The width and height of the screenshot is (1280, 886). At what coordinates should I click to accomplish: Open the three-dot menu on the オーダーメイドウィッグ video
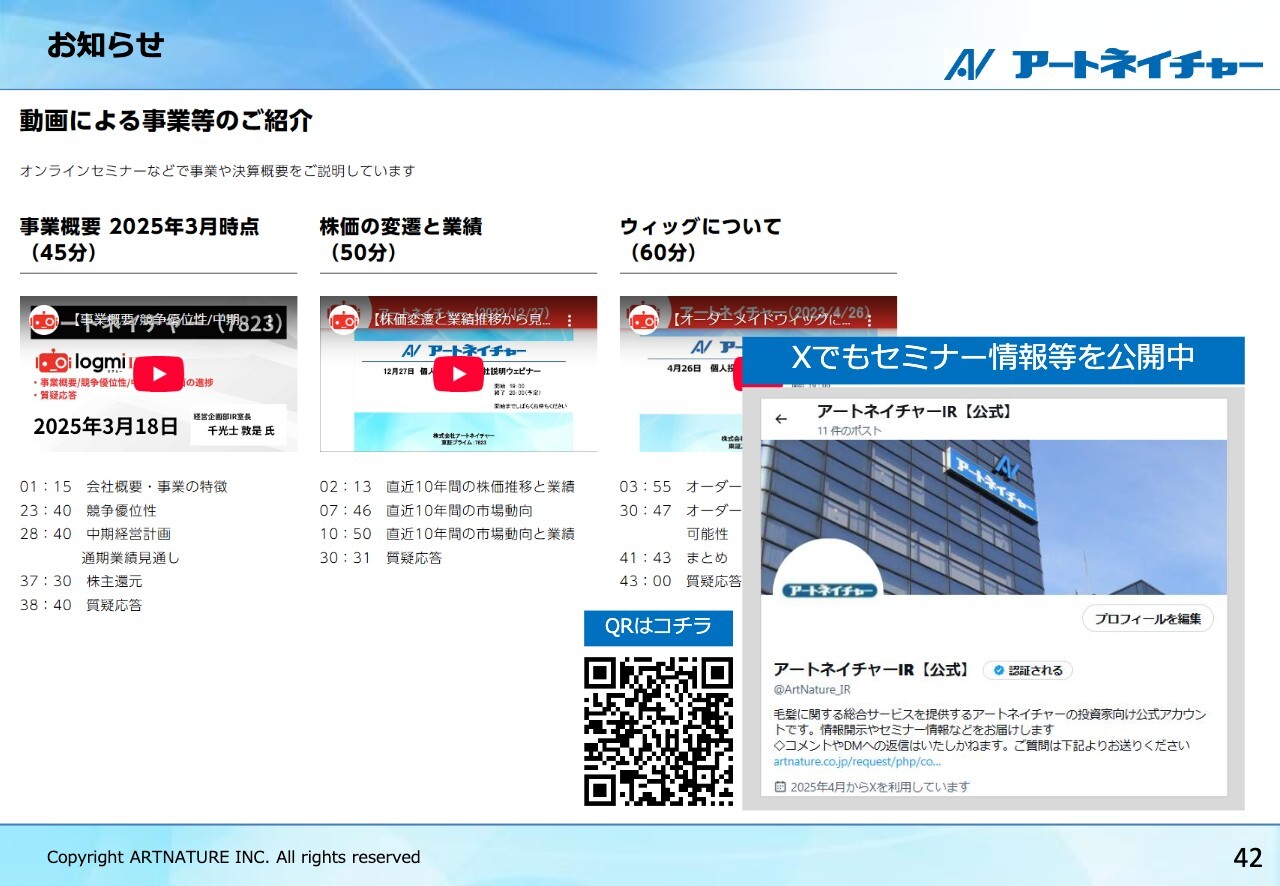point(870,321)
